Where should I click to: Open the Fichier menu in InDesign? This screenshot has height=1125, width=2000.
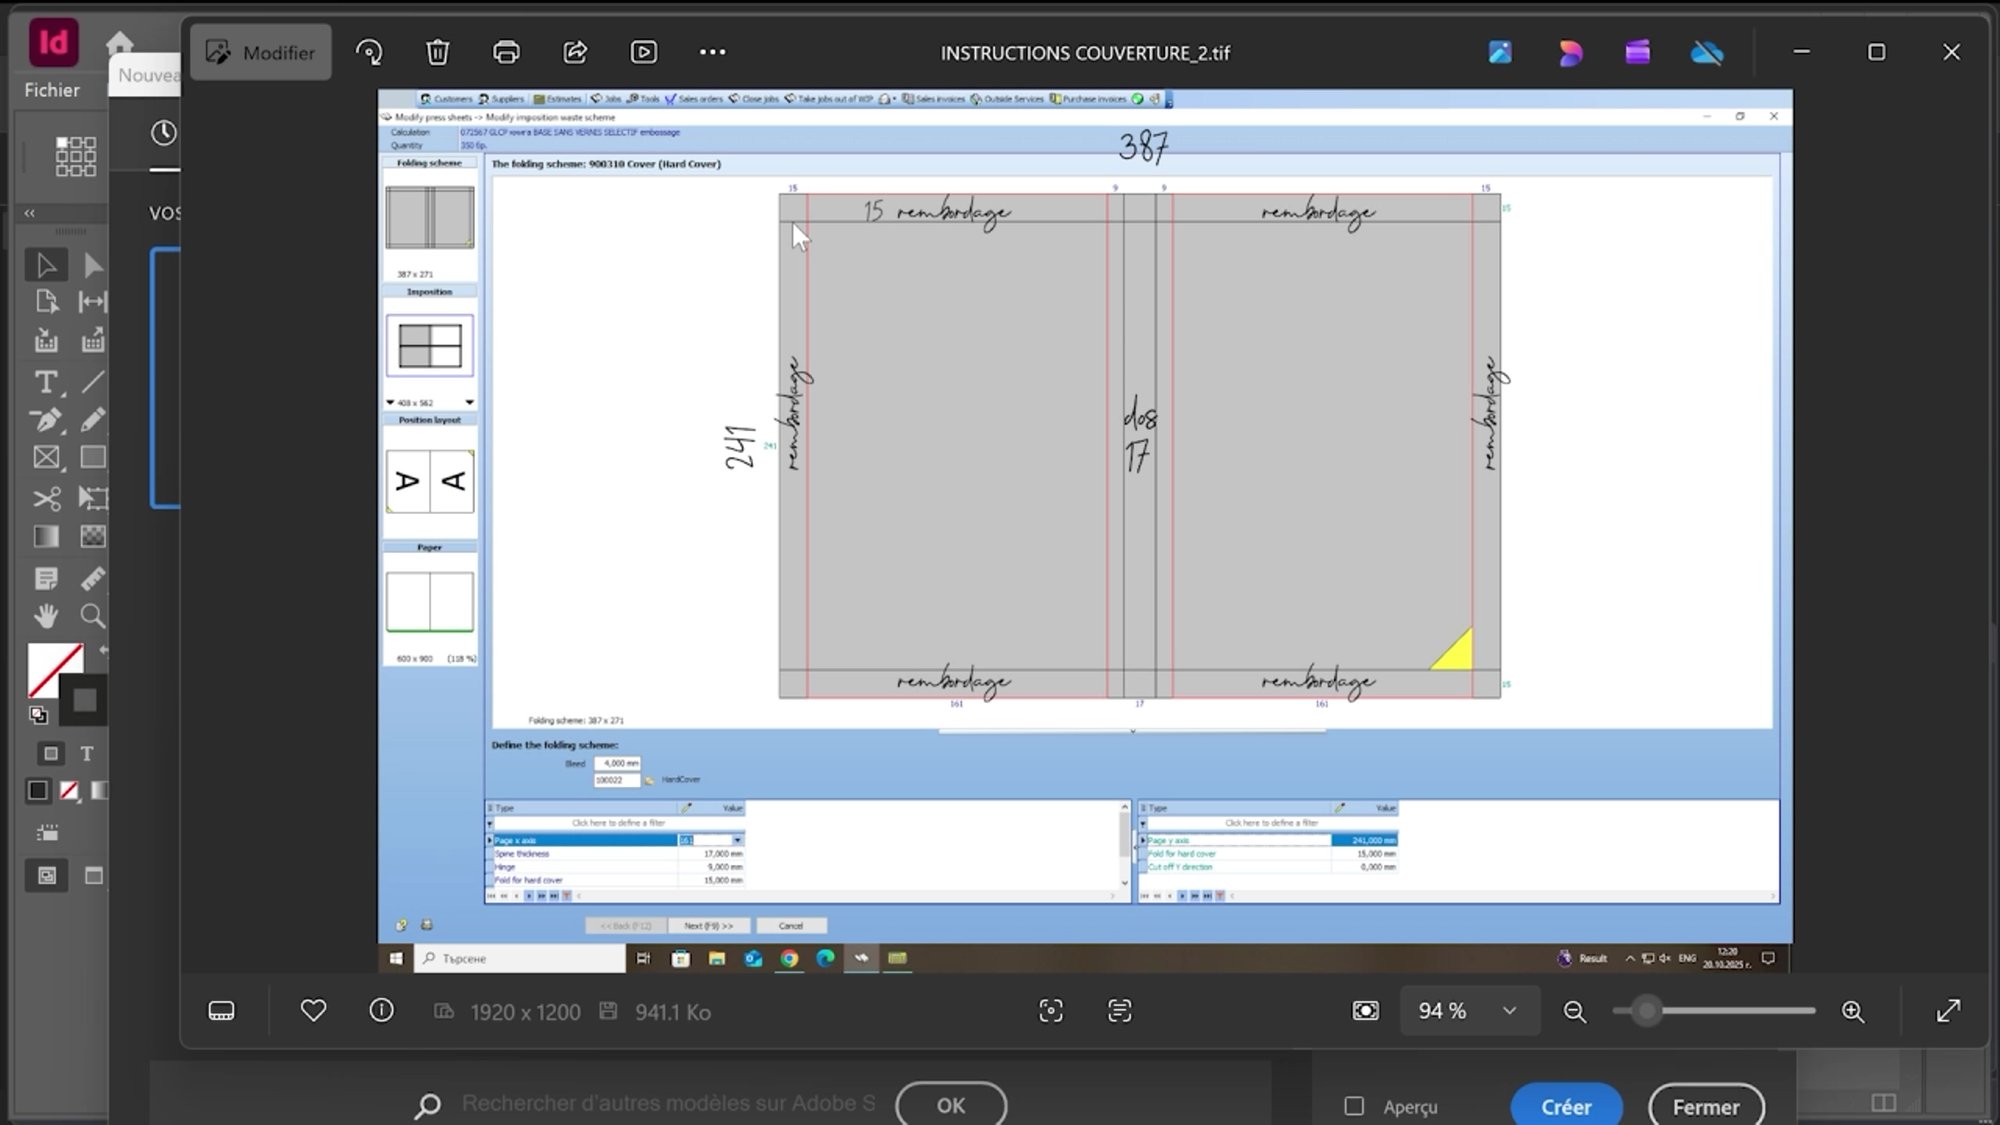[x=52, y=90]
